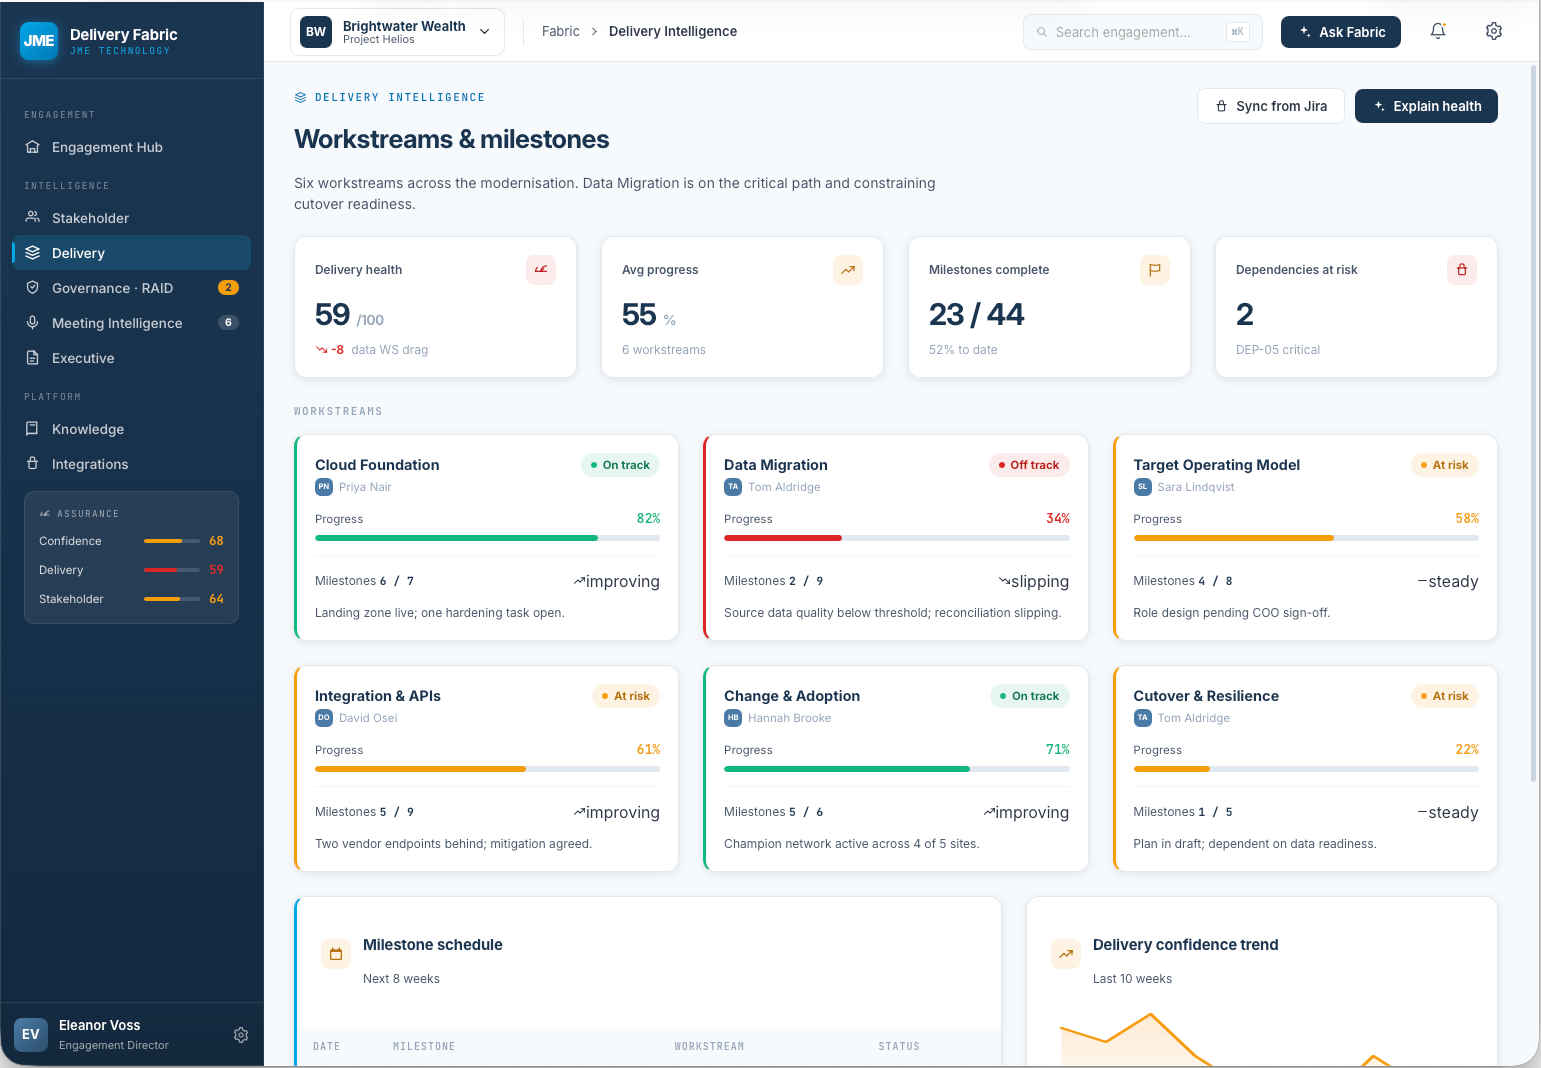
Task: Click the Milestones complete flag icon
Action: point(1155,270)
